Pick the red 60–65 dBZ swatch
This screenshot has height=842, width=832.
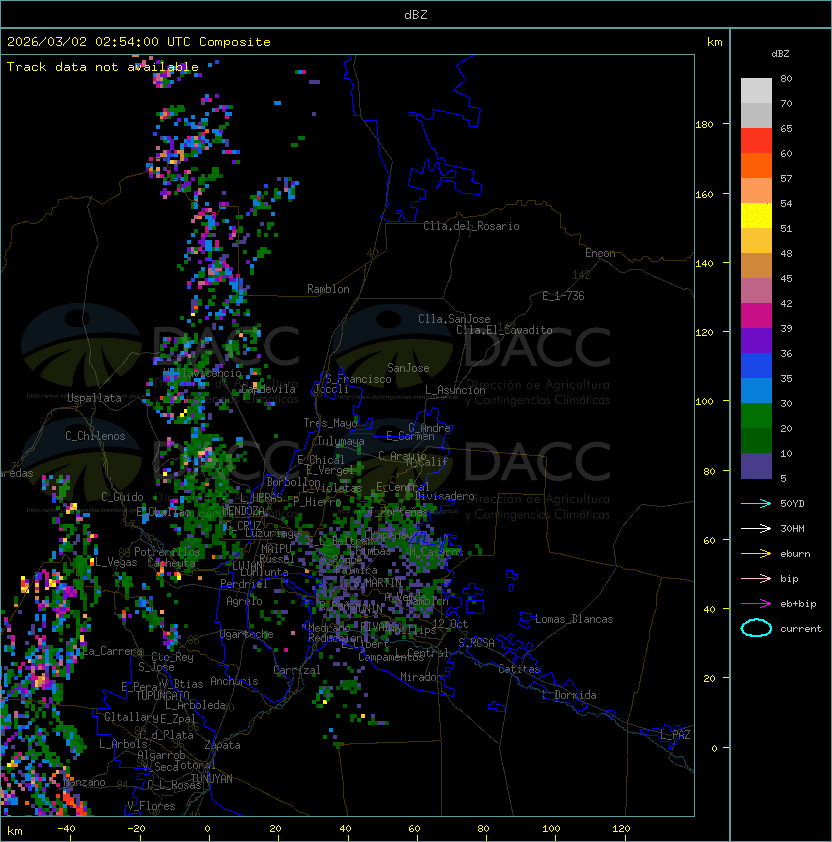pos(756,141)
